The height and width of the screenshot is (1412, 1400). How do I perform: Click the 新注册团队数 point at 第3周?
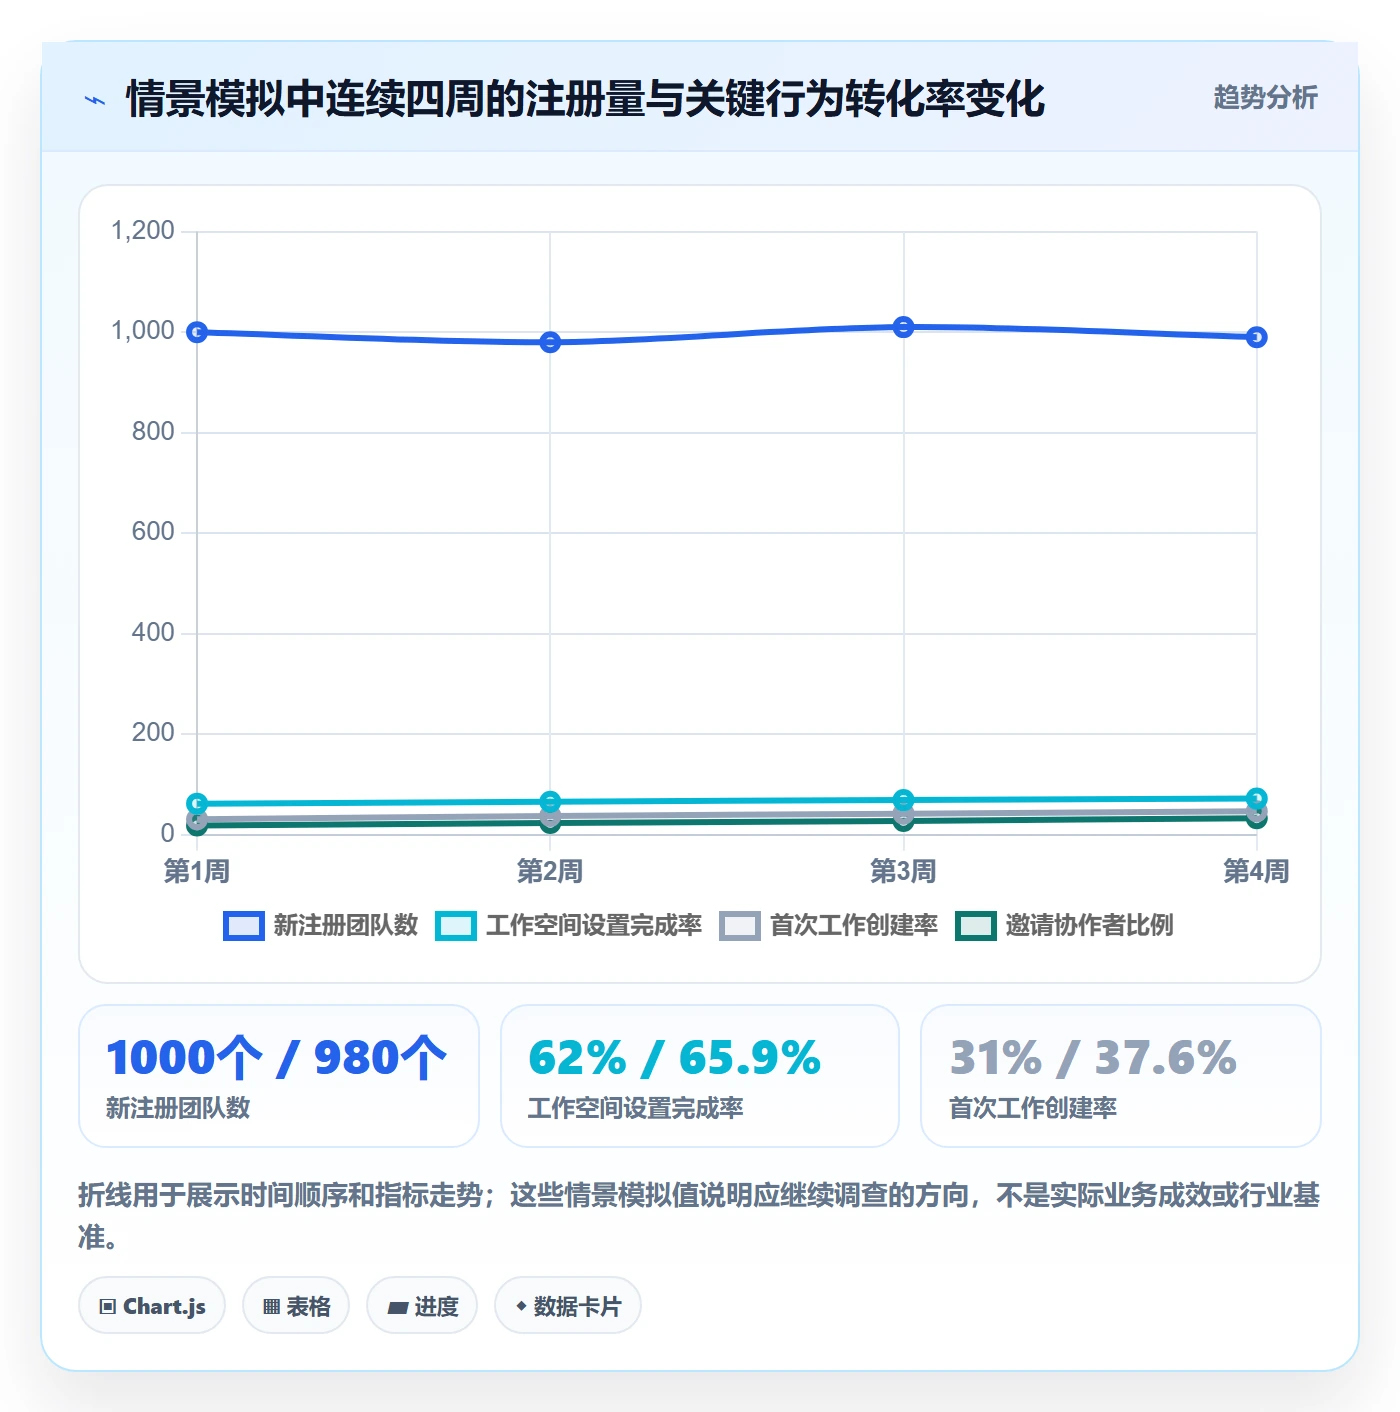[x=903, y=327]
